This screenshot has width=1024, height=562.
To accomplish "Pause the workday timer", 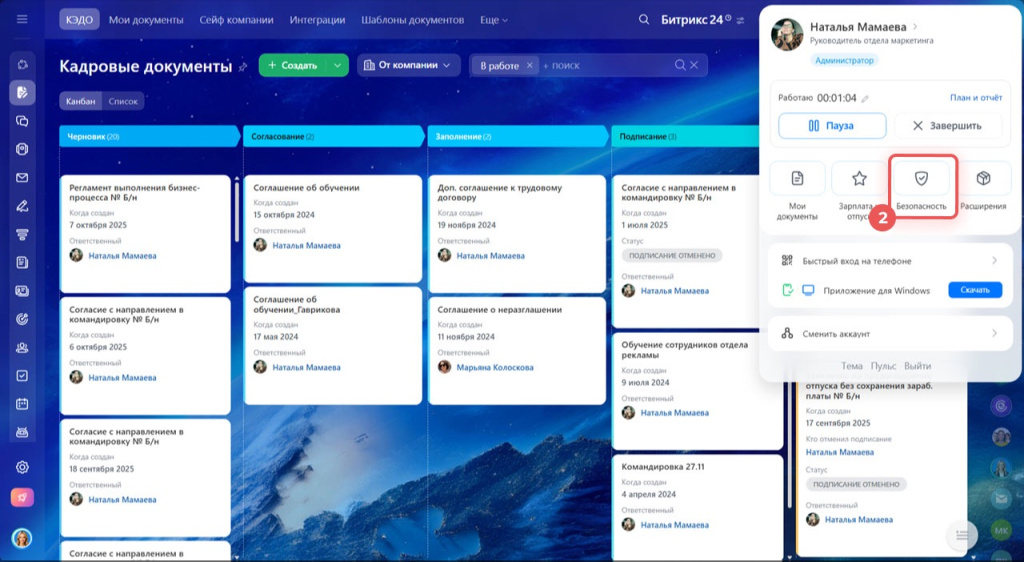I will tap(832, 126).
